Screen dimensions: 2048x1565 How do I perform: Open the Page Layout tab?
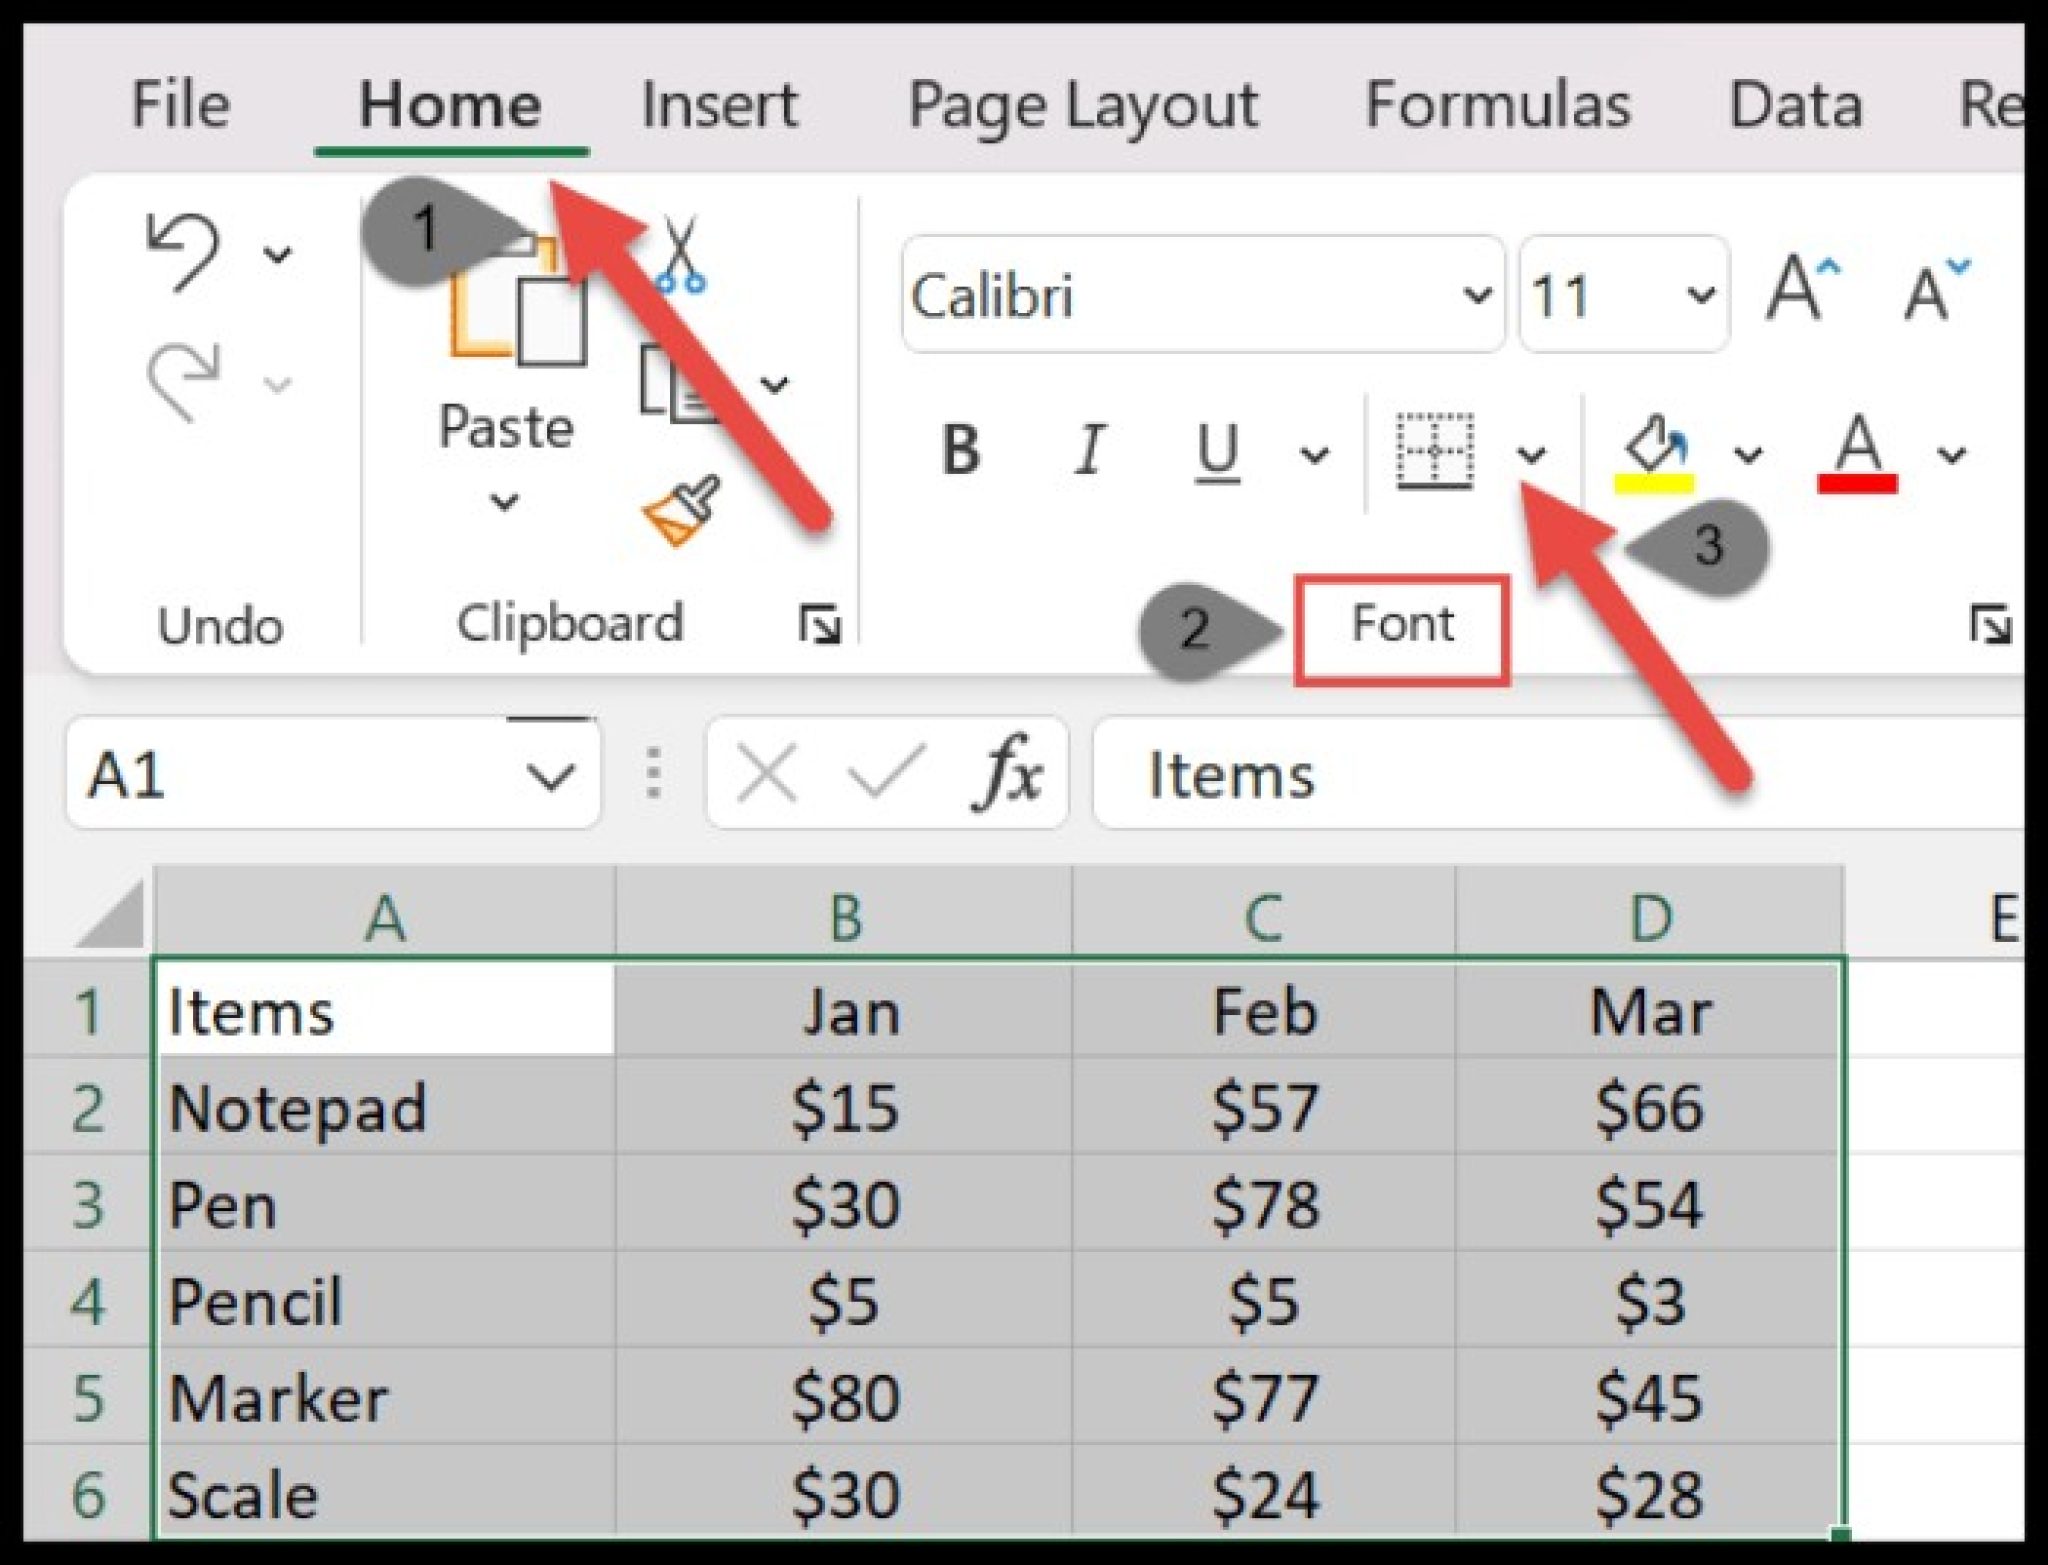[x=1080, y=103]
